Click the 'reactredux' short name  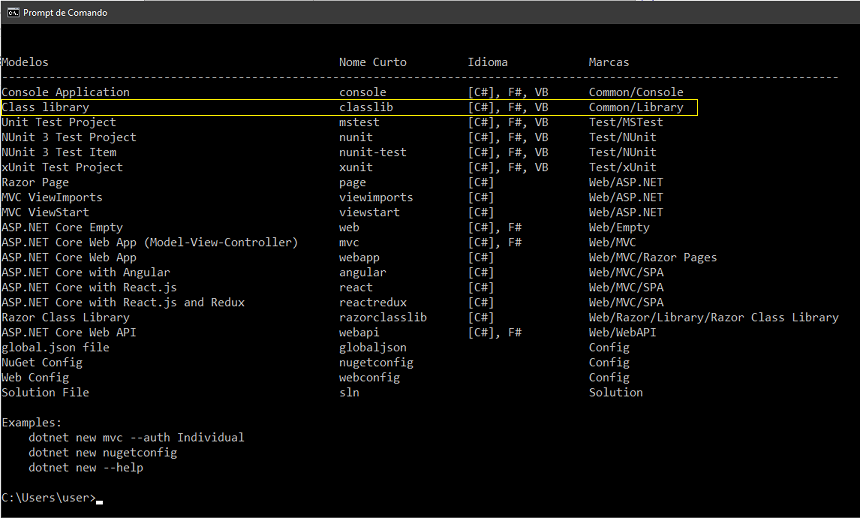(373, 302)
